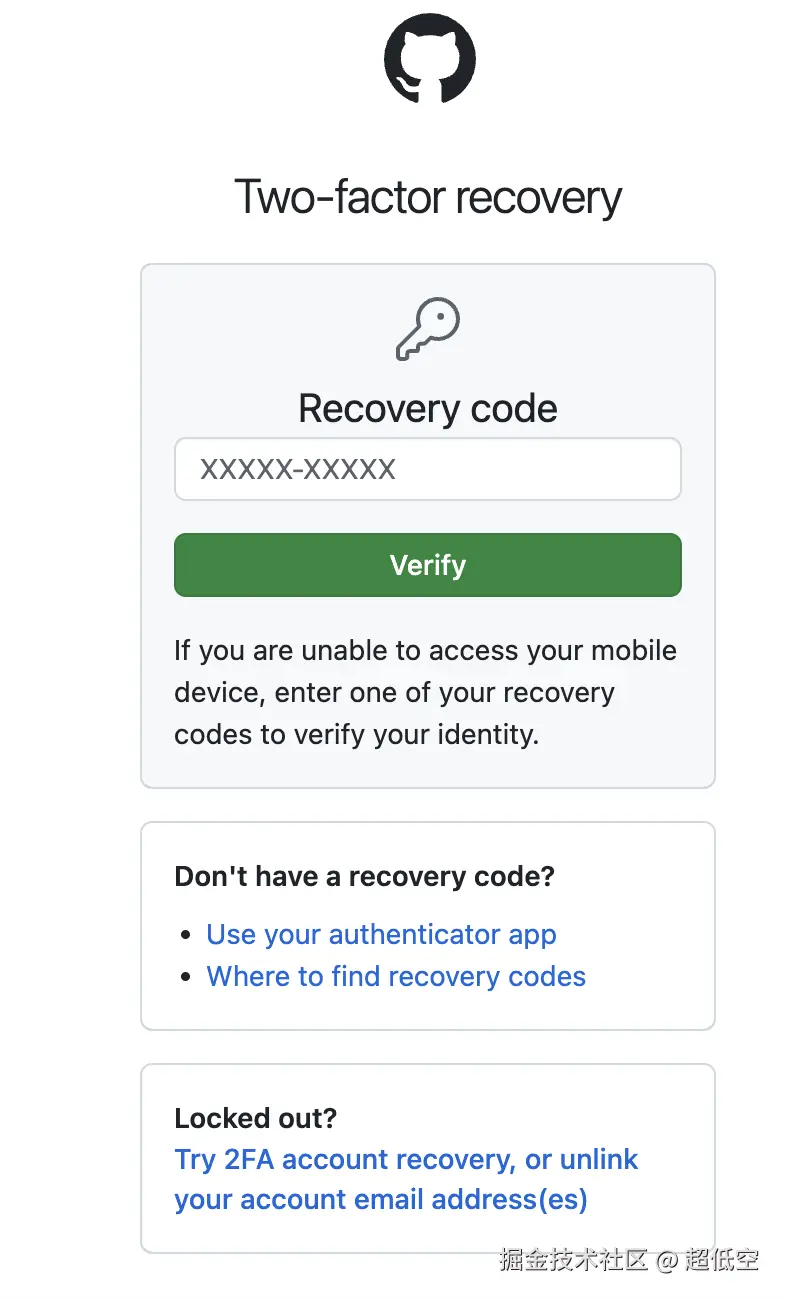Click the 'Two-factor recovery' page heading

pyautogui.click(x=428, y=196)
